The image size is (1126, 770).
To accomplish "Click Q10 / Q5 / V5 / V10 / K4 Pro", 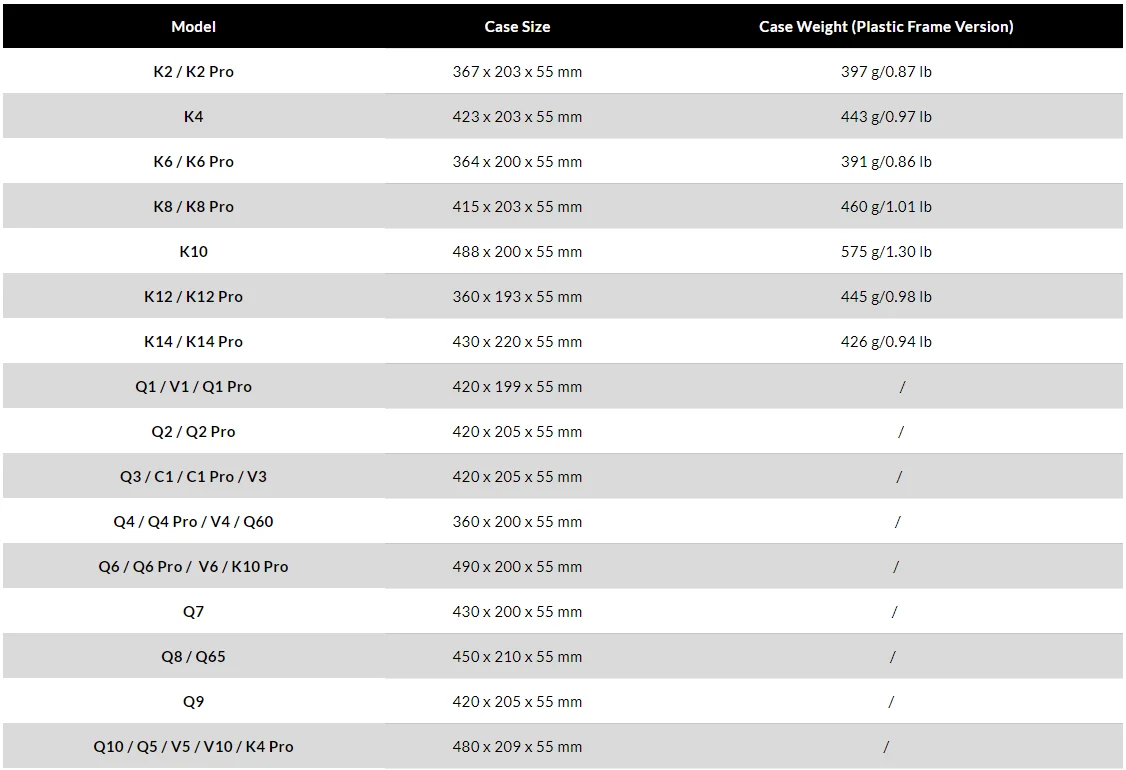I will [x=193, y=747].
